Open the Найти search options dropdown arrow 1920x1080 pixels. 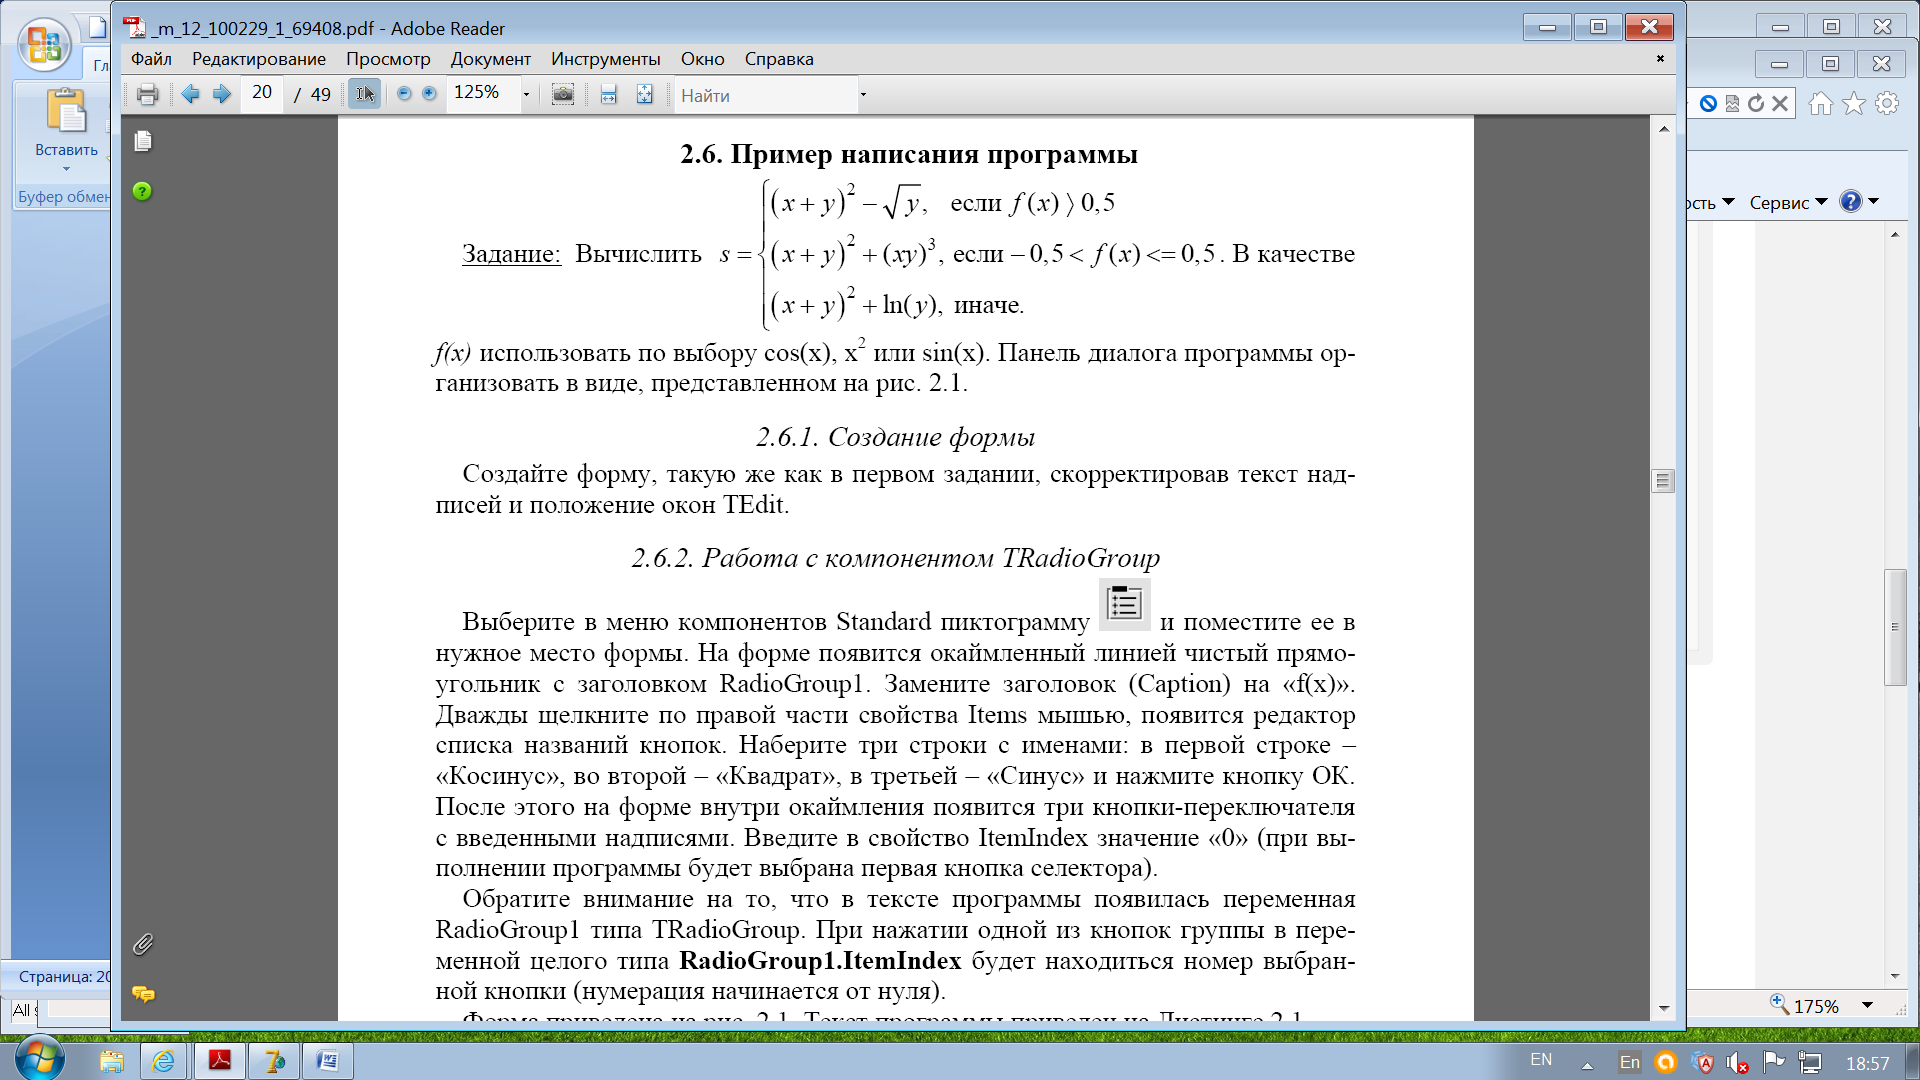863,96
